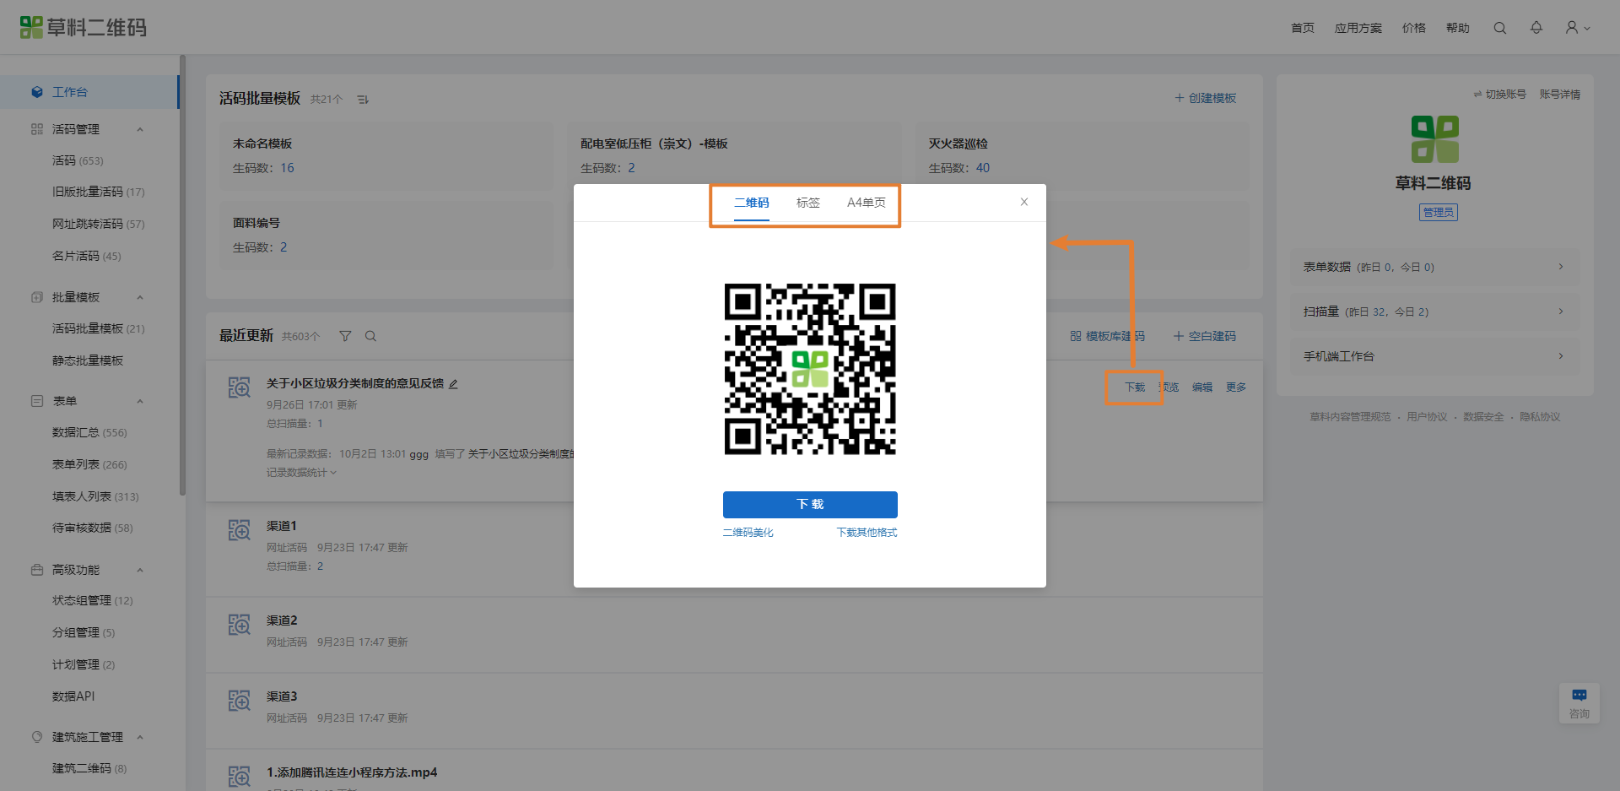The height and width of the screenshot is (791, 1620).
Task: Click the 下载其他格式 link
Action: tap(867, 533)
